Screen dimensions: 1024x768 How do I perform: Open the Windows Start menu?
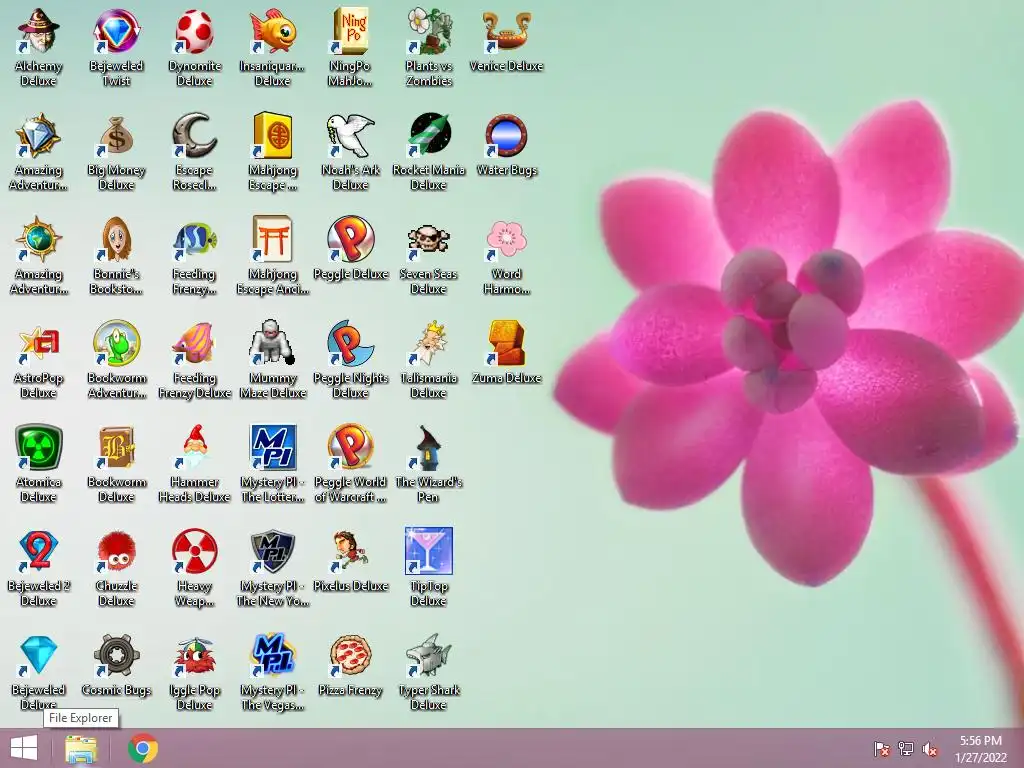click(x=24, y=748)
